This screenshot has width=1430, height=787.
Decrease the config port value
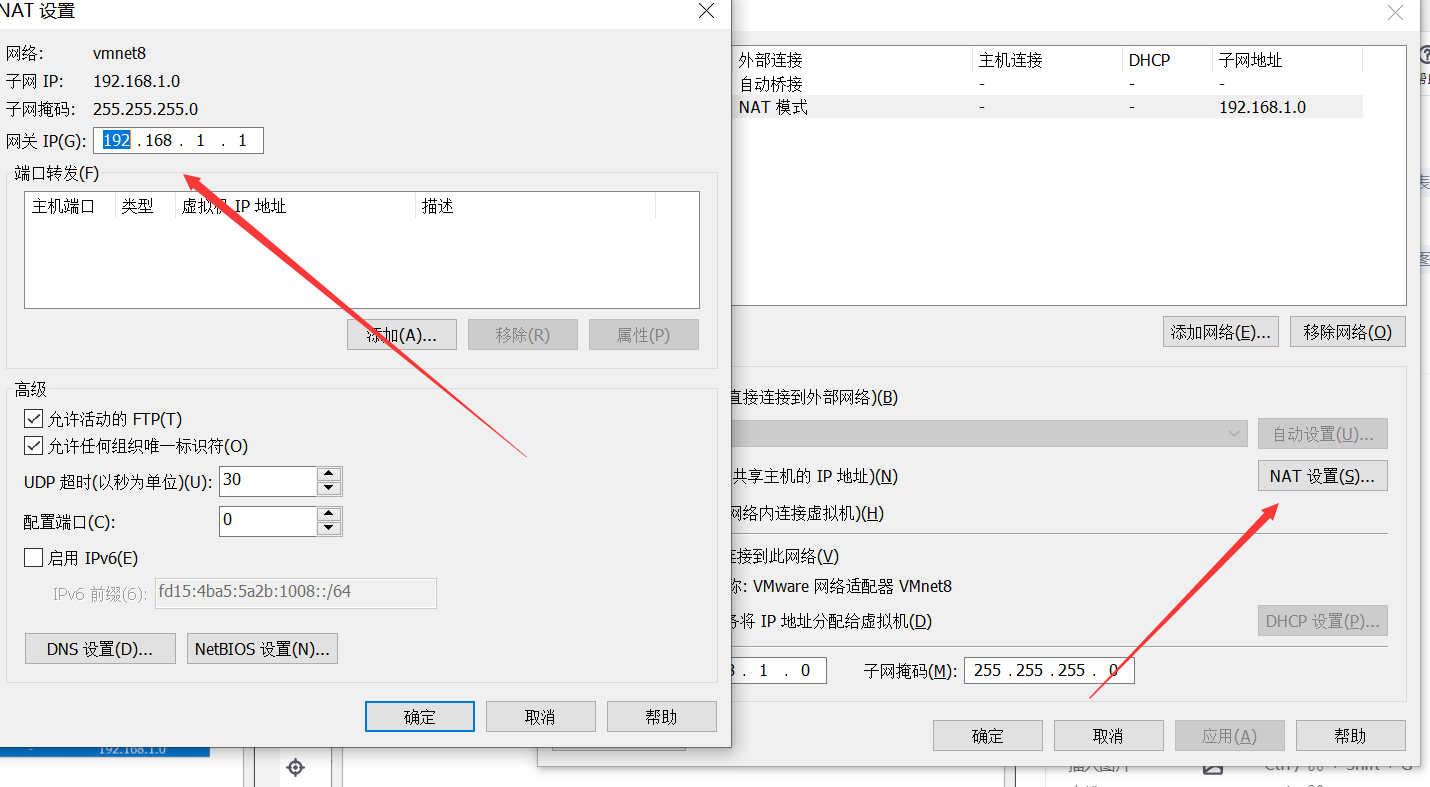(329, 528)
